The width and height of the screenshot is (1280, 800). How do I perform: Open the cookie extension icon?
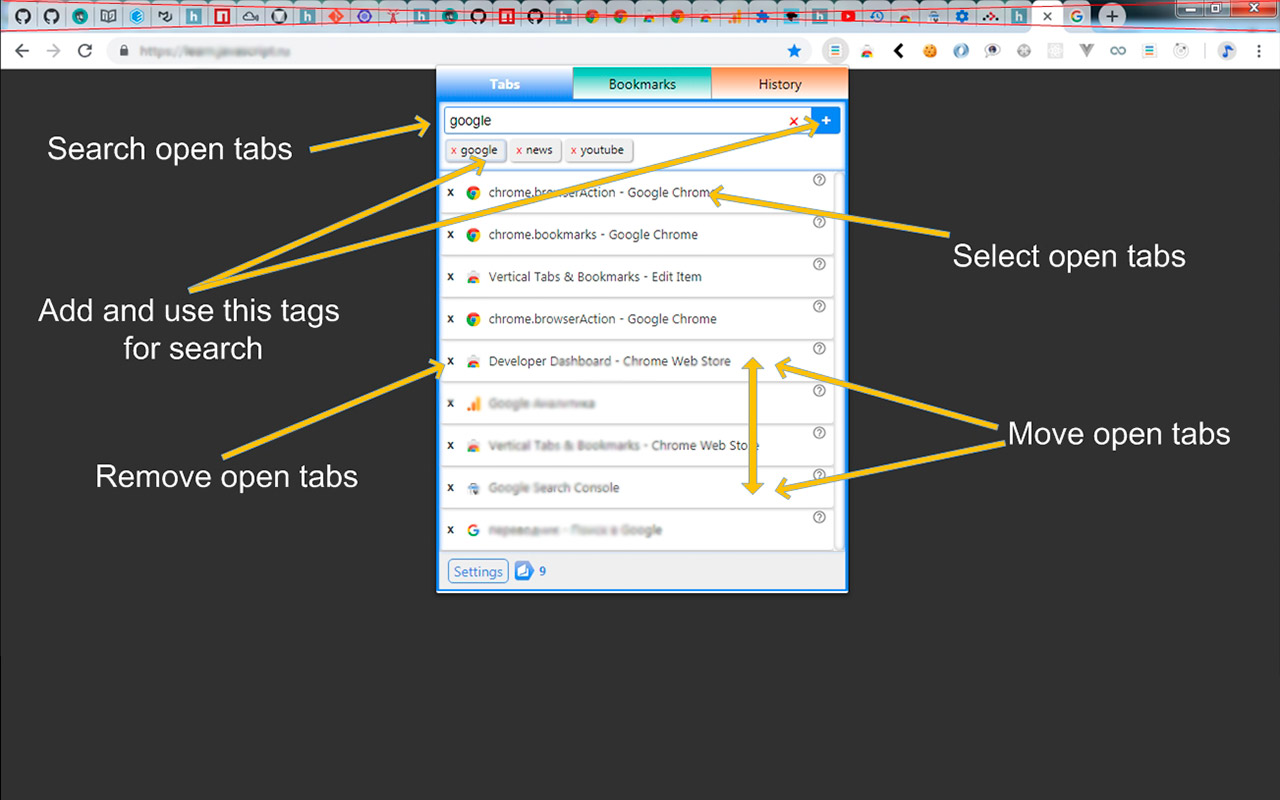pos(930,50)
